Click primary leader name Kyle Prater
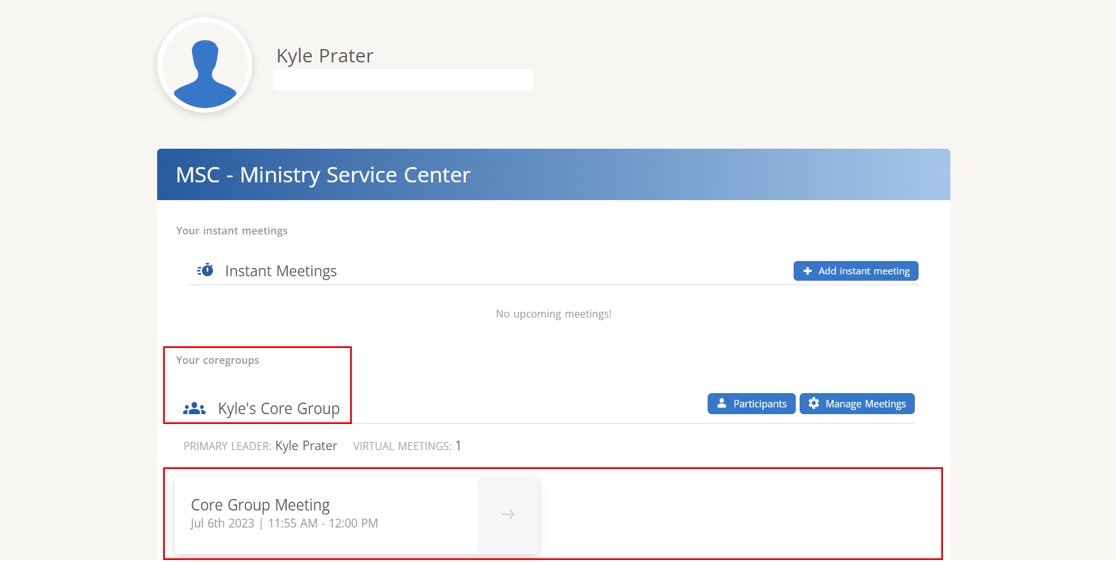This screenshot has width=1116, height=563. 306,446
